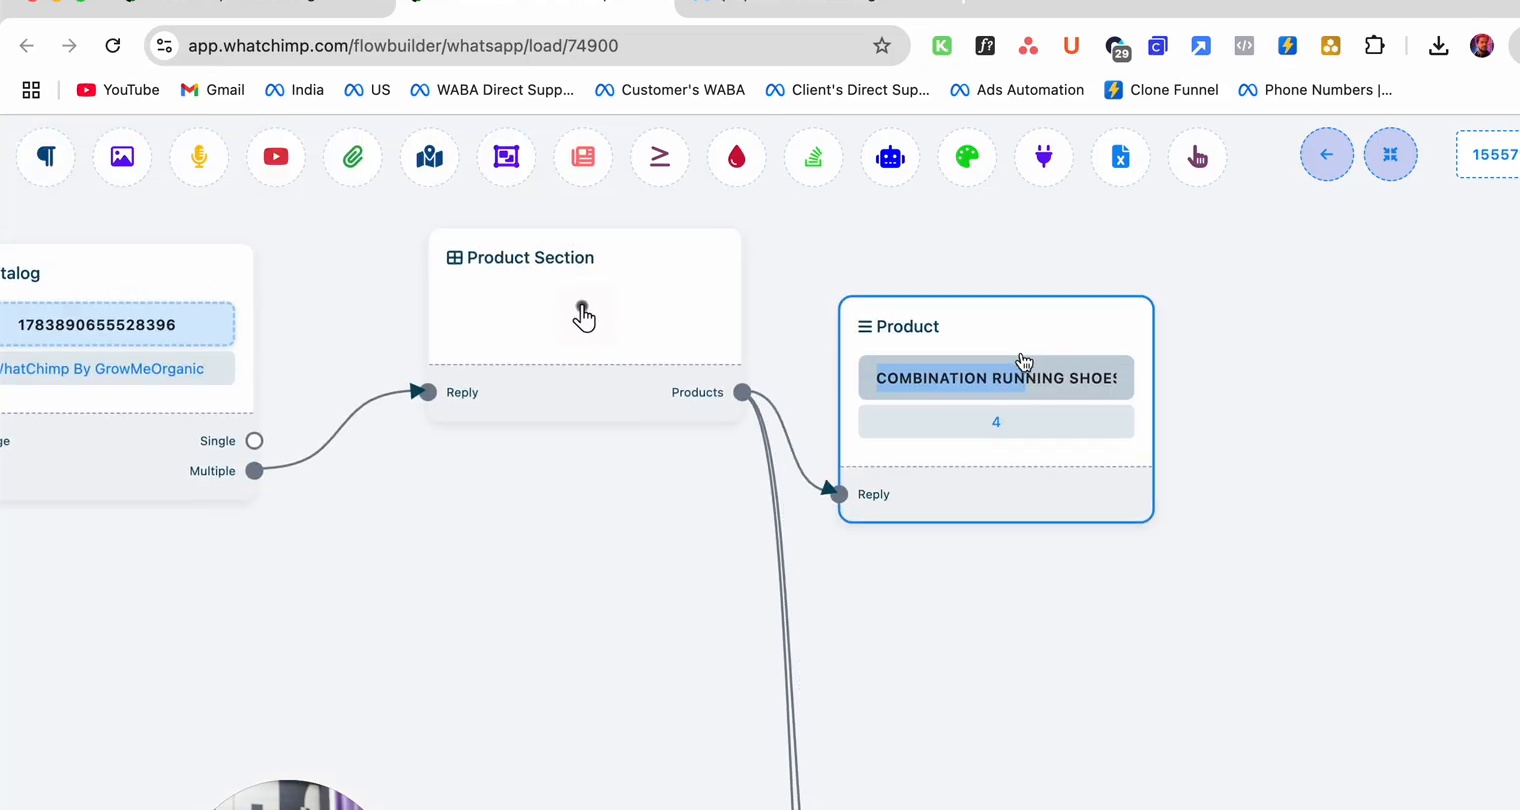Select the green stacked layers icon

point(814,157)
